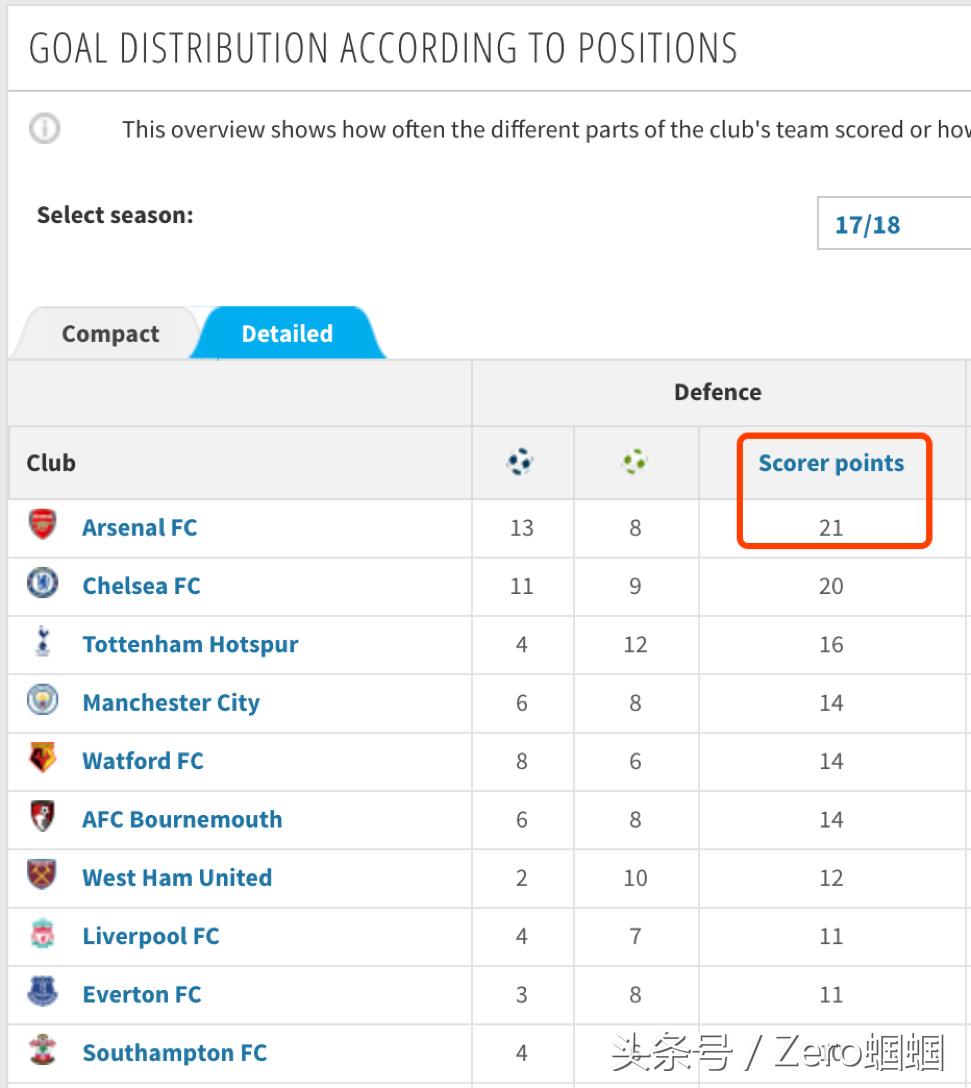Image resolution: width=971 pixels, height=1088 pixels.
Task: Sort by Scorer points column header
Action: [x=831, y=463]
